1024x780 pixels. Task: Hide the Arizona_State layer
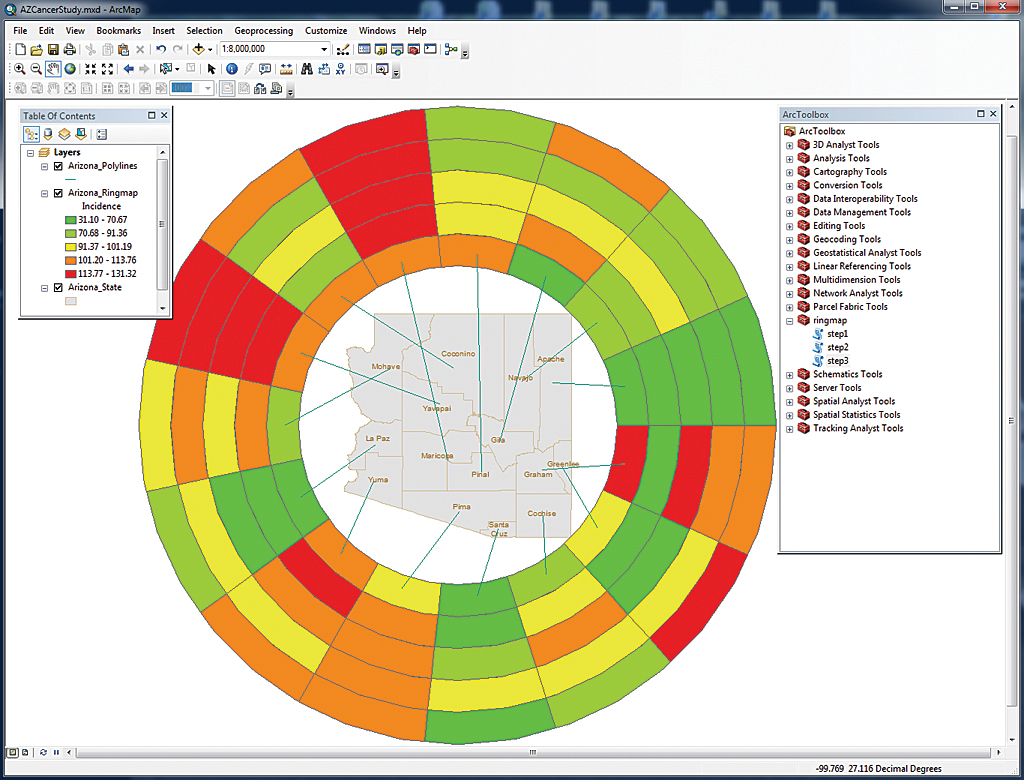[x=58, y=287]
